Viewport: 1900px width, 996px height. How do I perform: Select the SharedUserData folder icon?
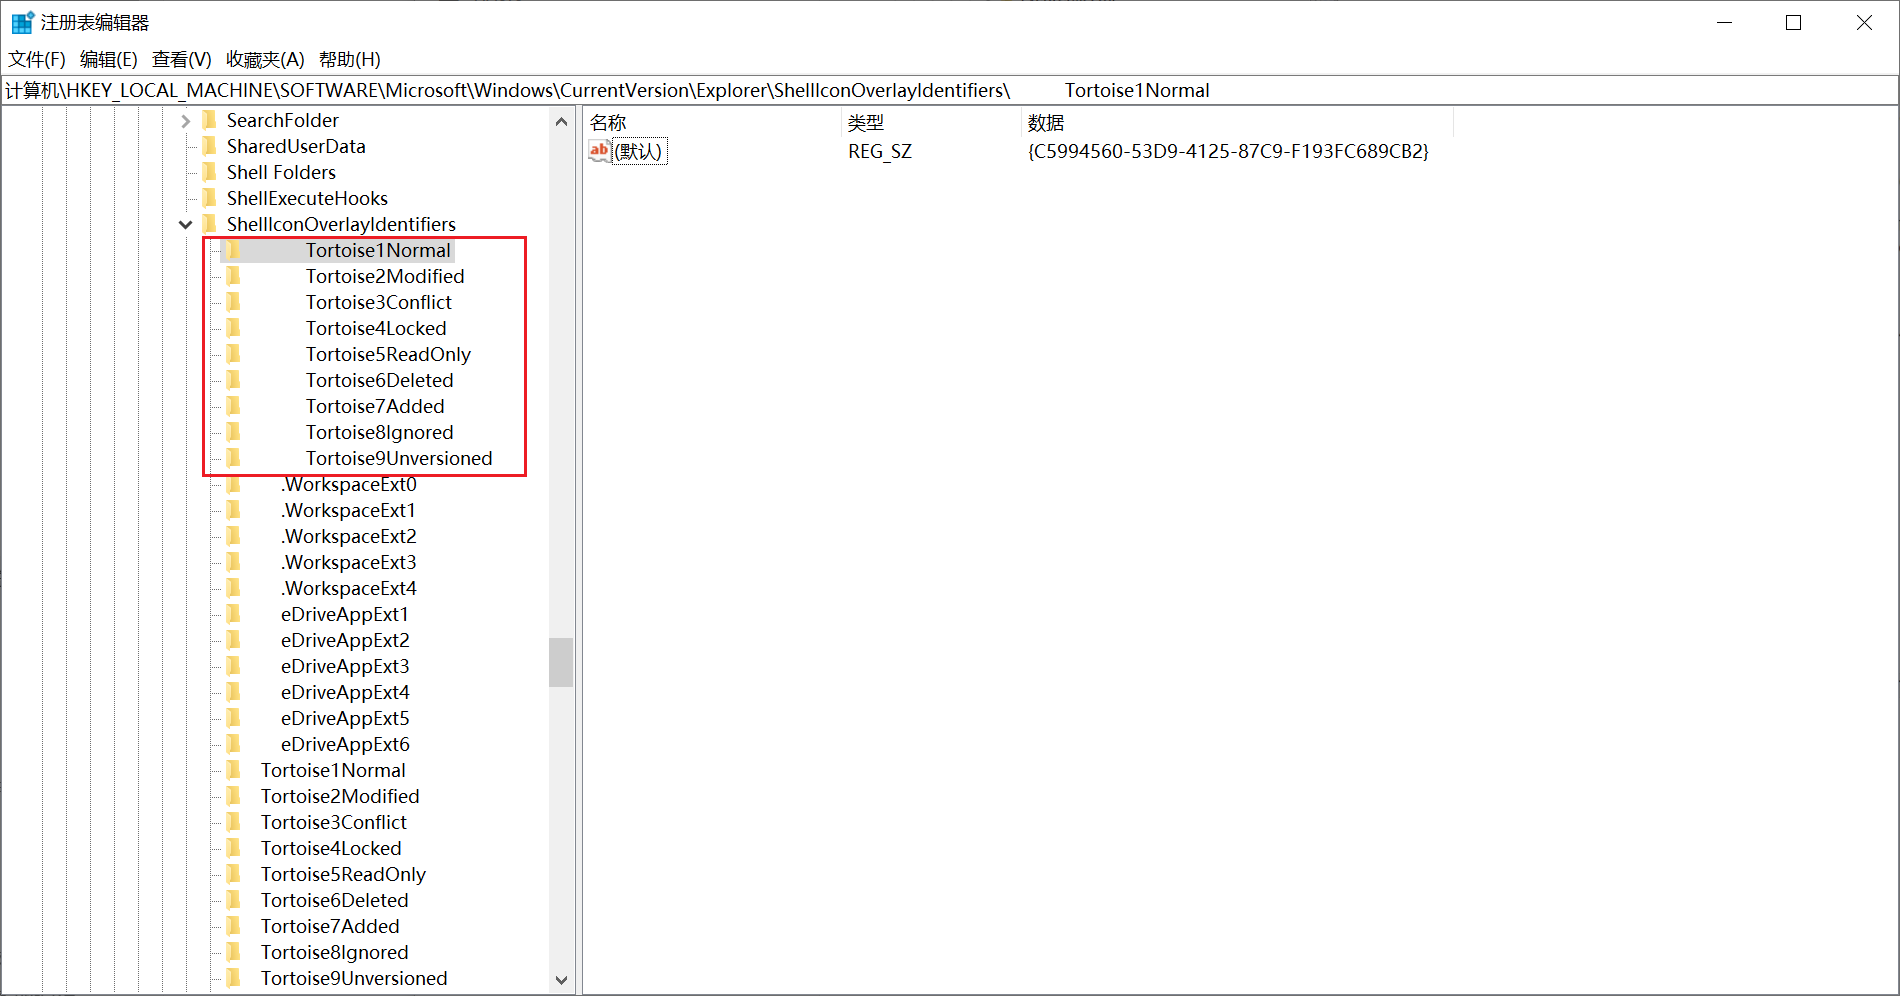click(210, 146)
